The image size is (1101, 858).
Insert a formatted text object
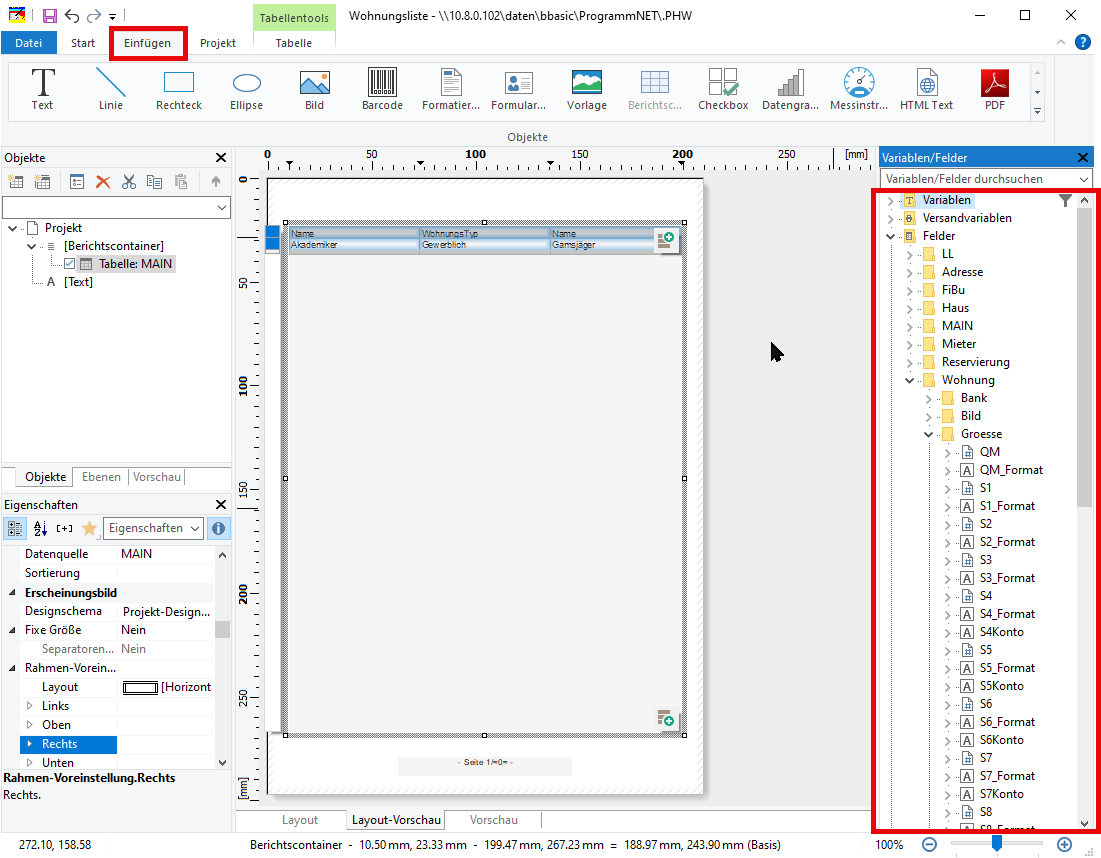point(451,89)
